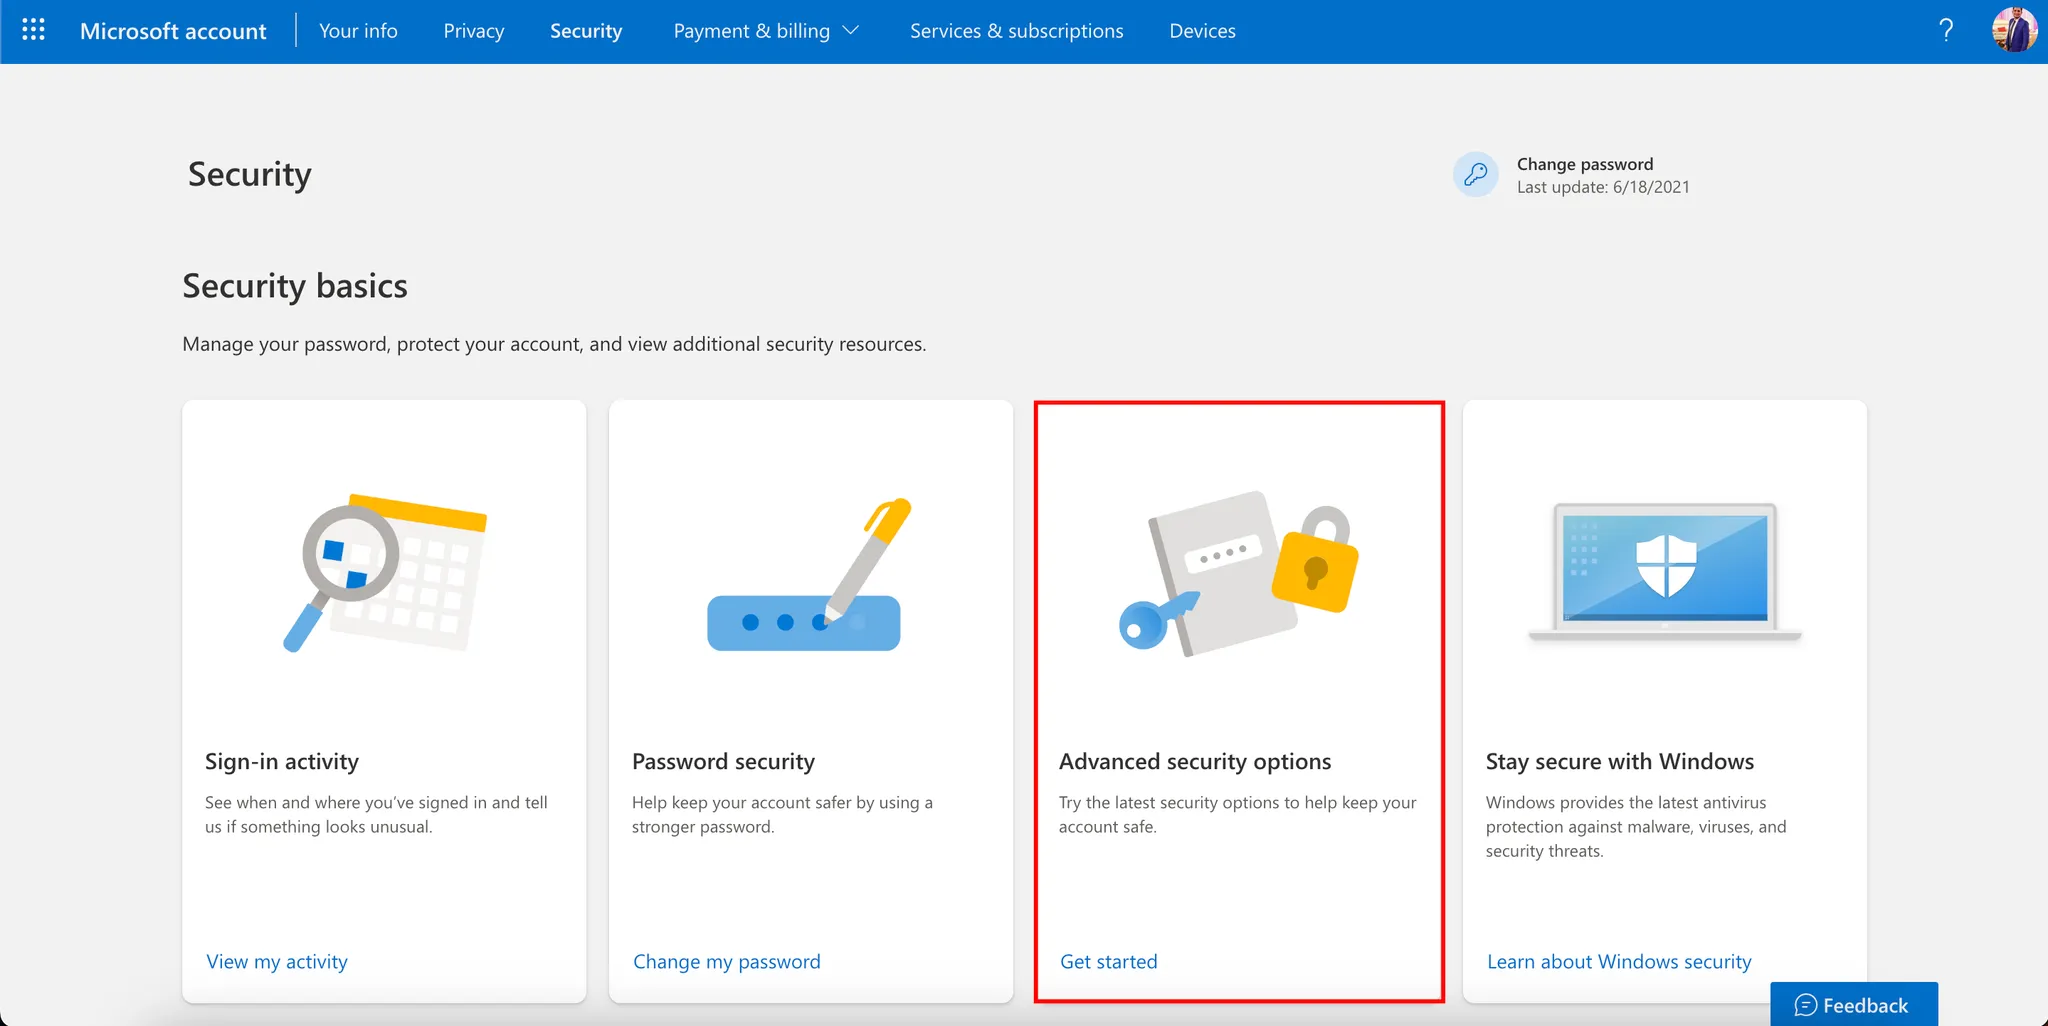The height and width of the screenshot is (1026, 2048).
Task: Click the Windows shield laptop illustration
Action: pyautogui.click(x=1665, y=572)
